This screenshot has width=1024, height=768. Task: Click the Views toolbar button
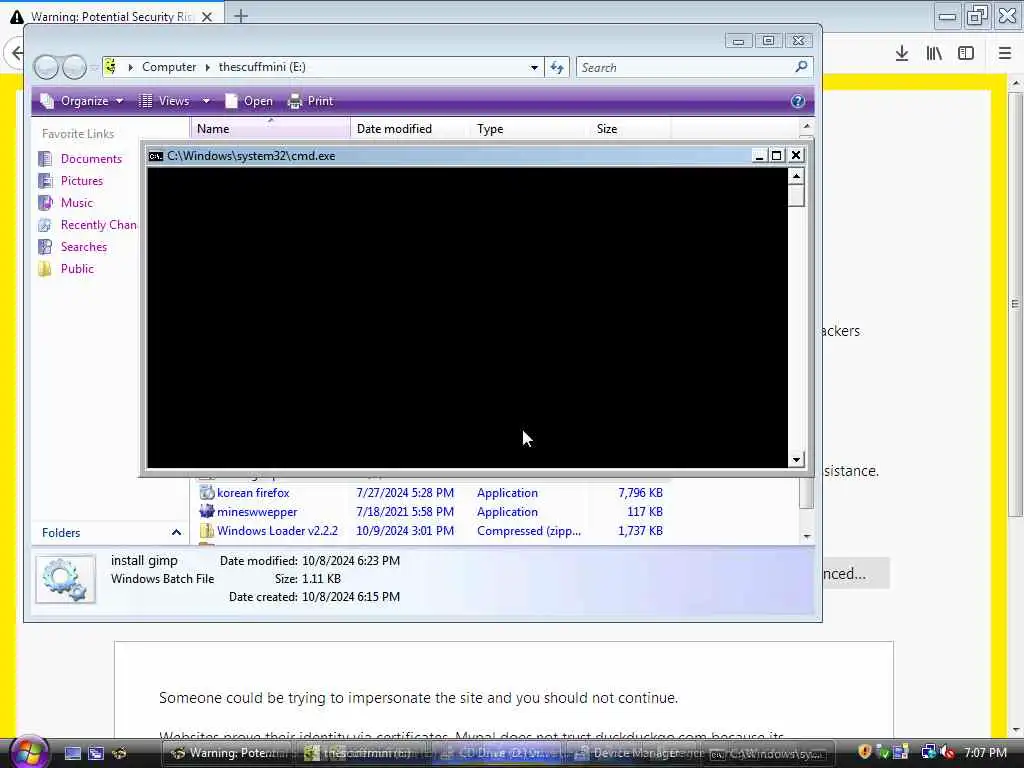tap(165, 101)
